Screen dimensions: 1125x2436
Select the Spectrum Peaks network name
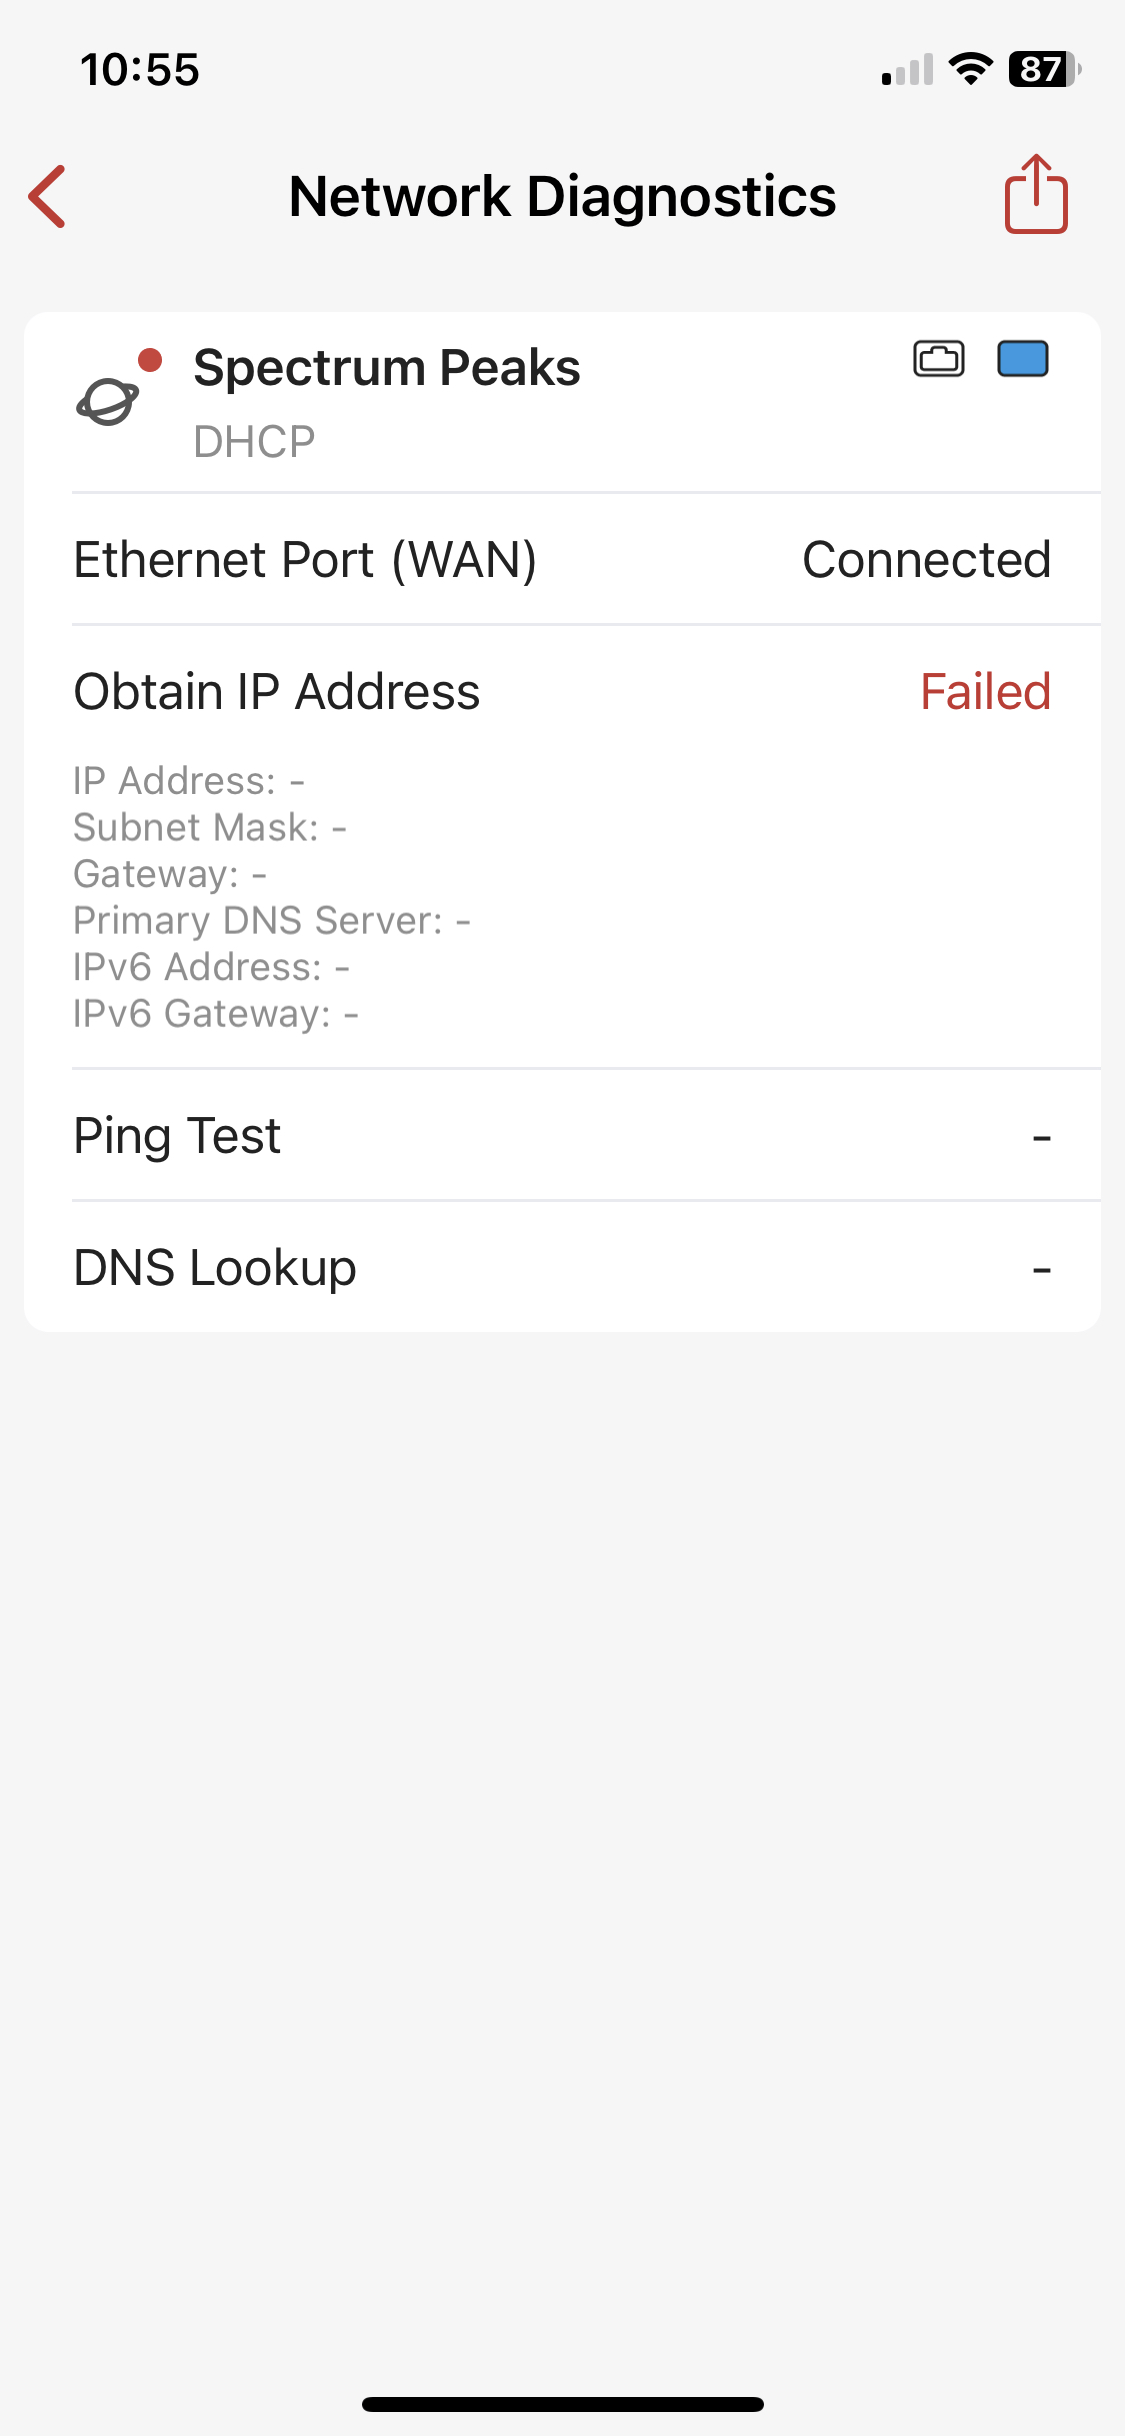(386, 367)
